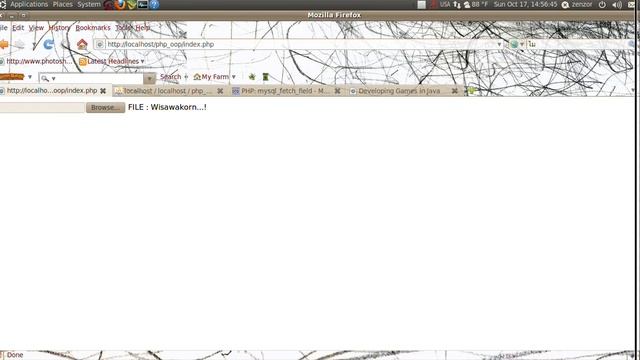Open the Help menu
The height and width of the screenshot is (360, 640).
tap(143, 28)
